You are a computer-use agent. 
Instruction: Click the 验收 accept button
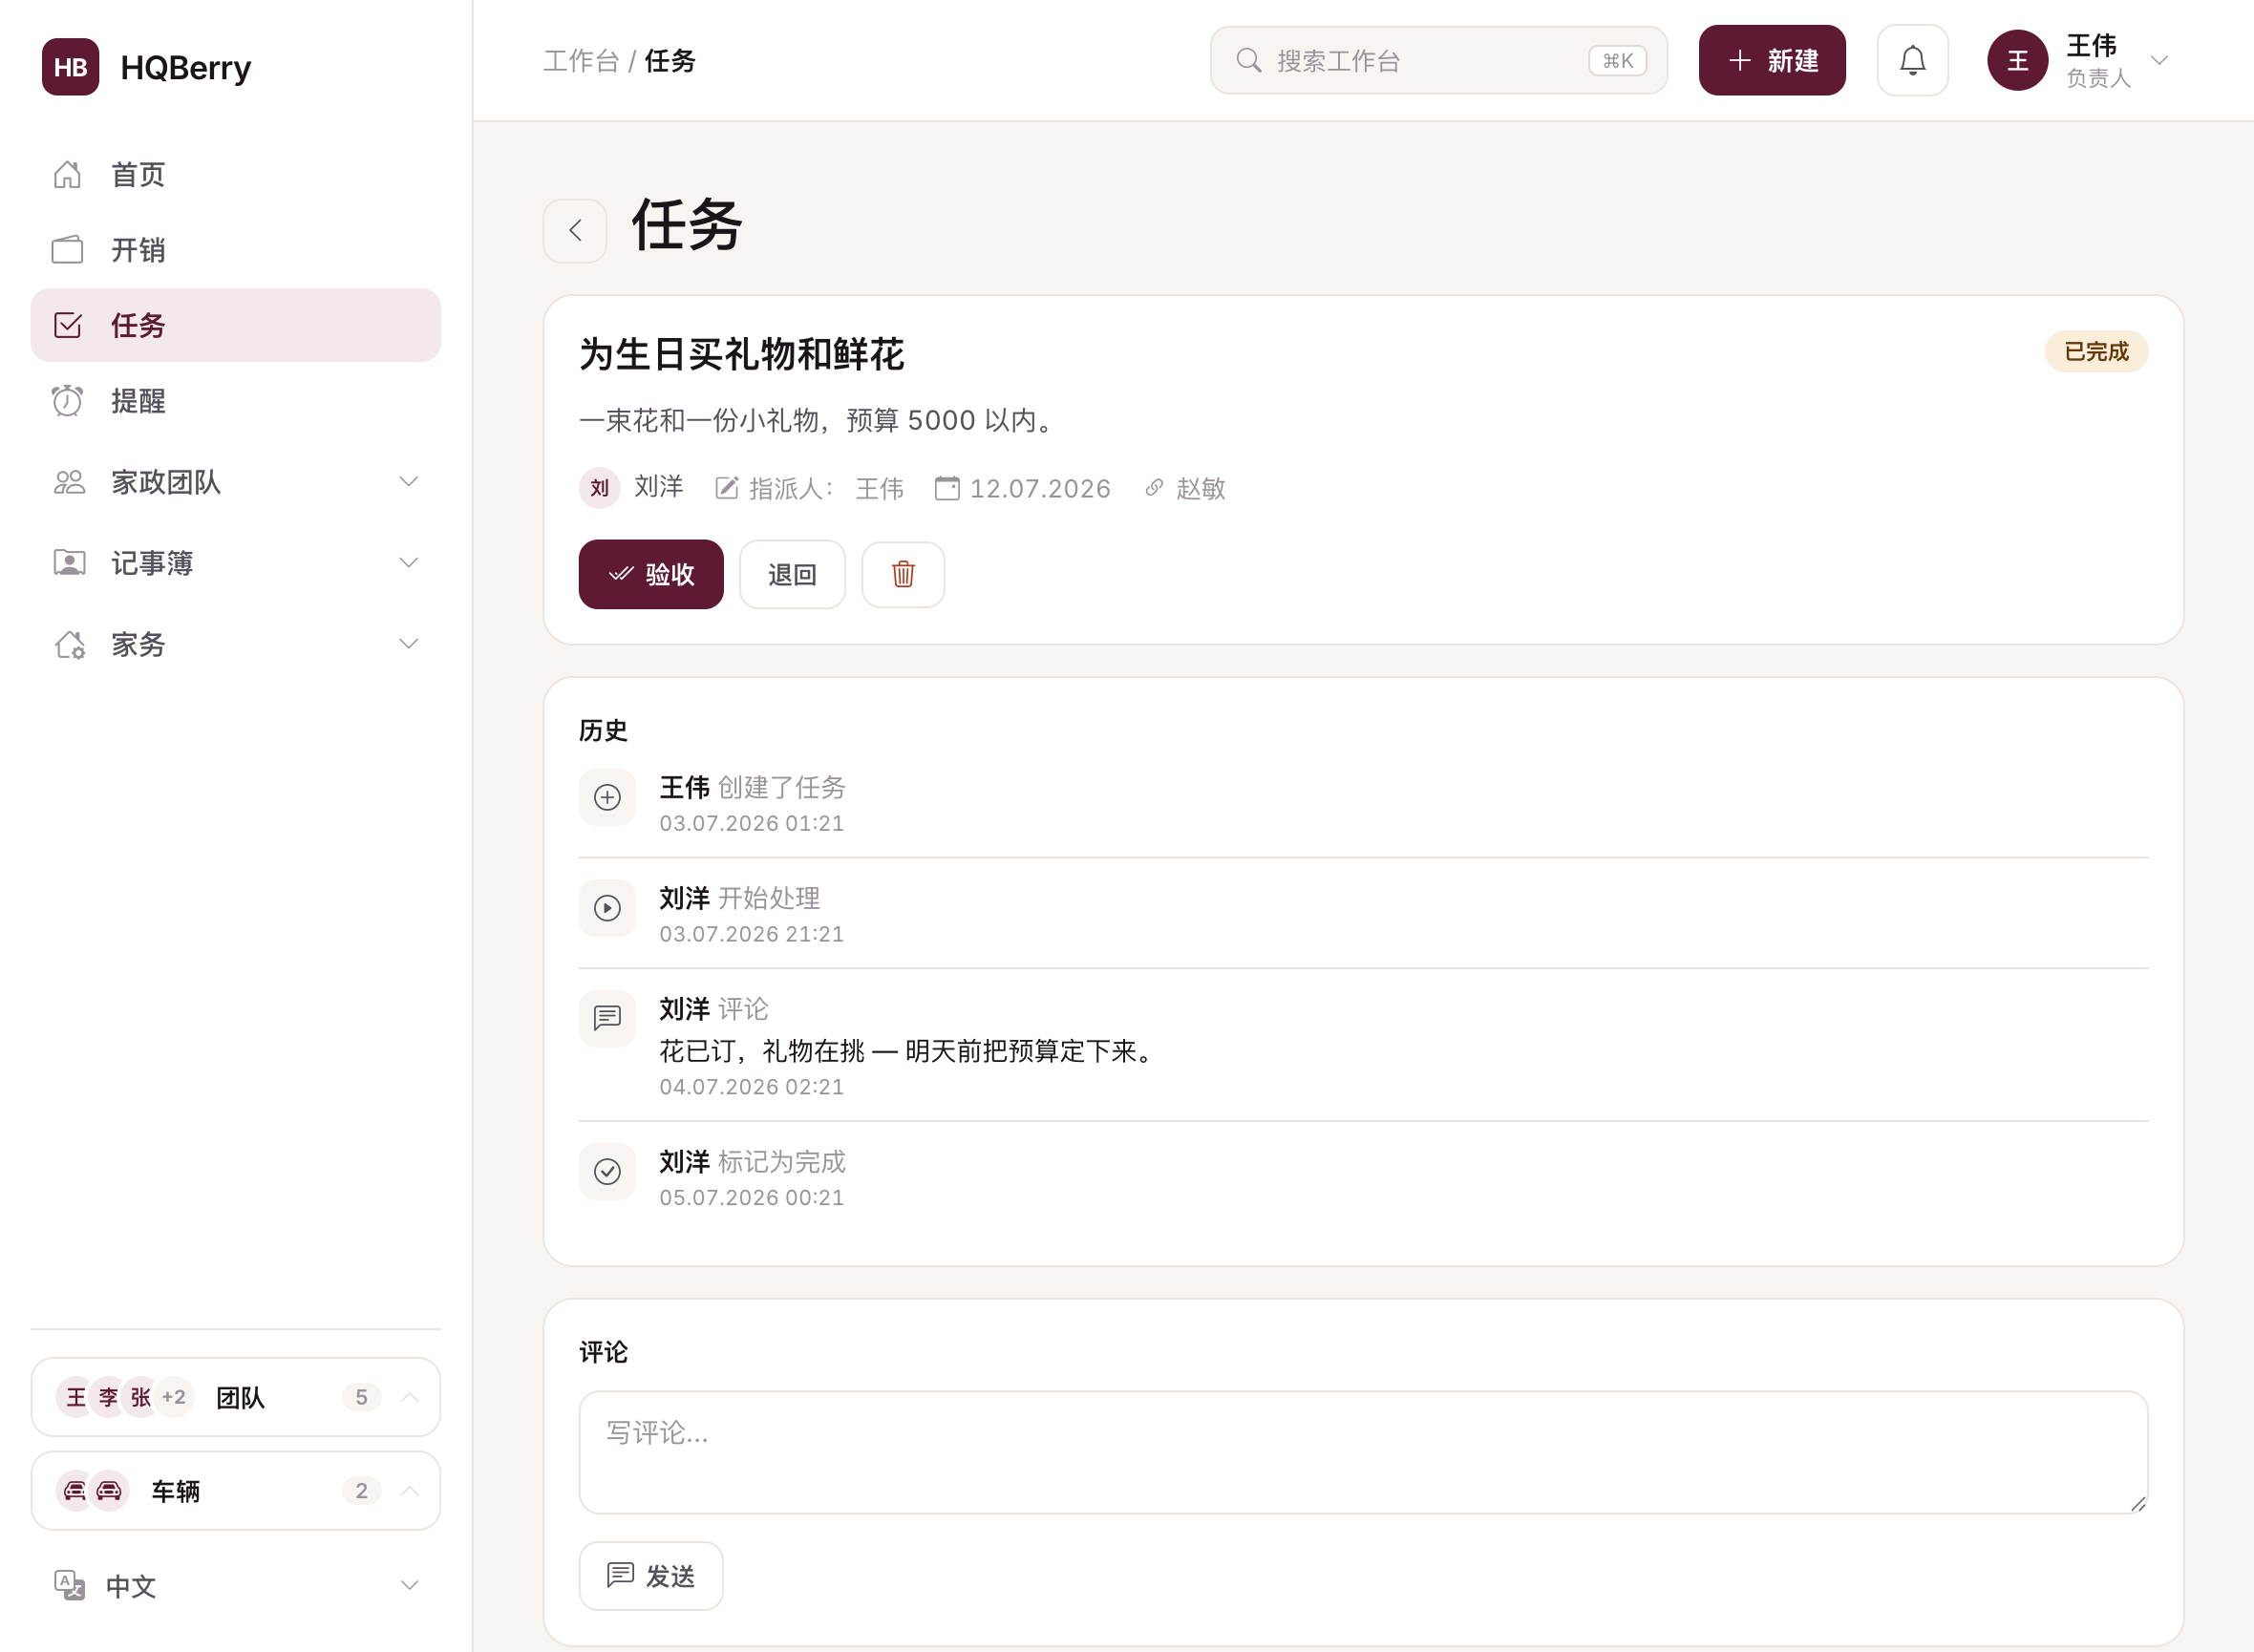(x=651, y=575)
